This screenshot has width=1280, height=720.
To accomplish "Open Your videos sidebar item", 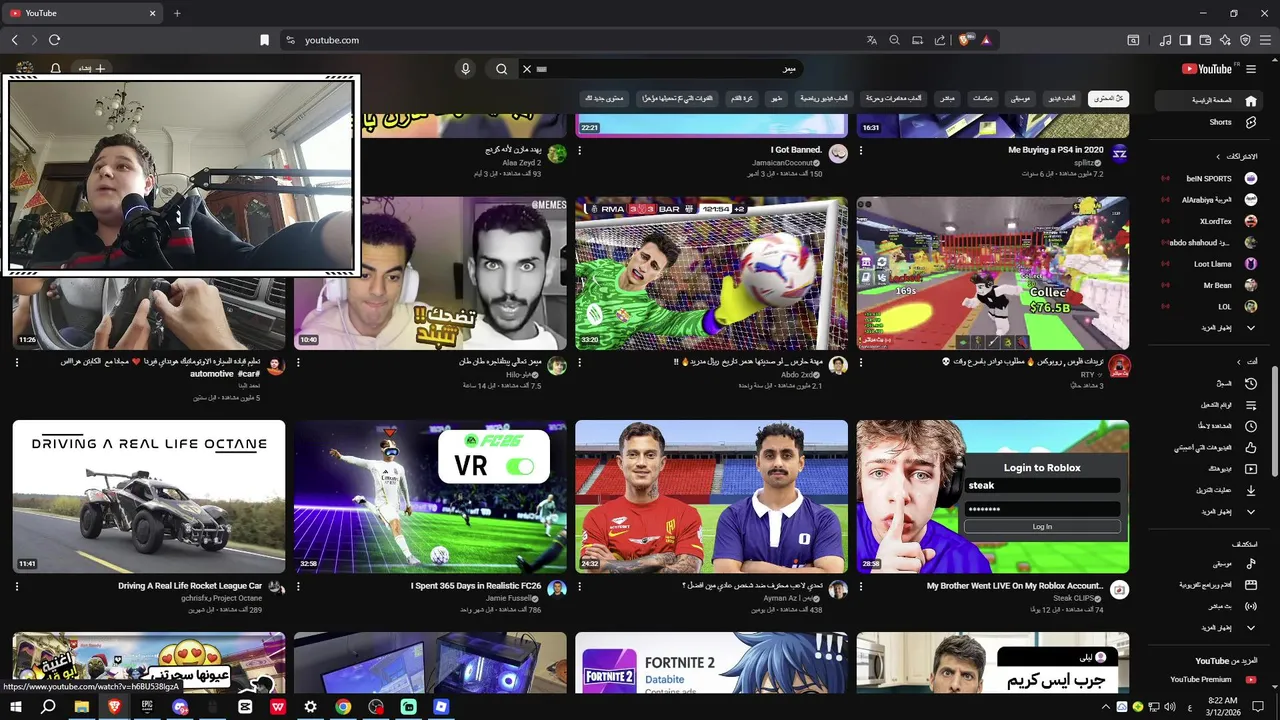I will pyautogui.click(x=1208, y=469).
